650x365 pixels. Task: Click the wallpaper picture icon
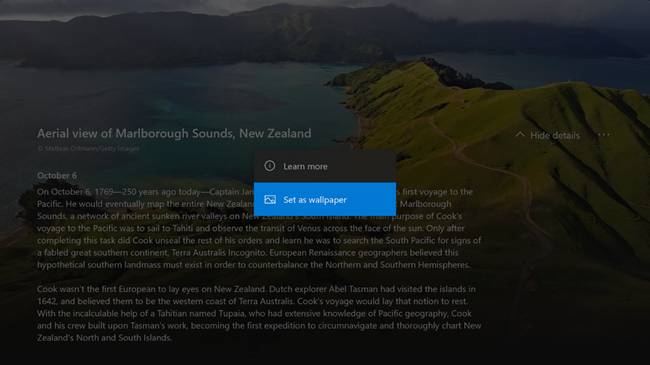(x=270, y=200)
